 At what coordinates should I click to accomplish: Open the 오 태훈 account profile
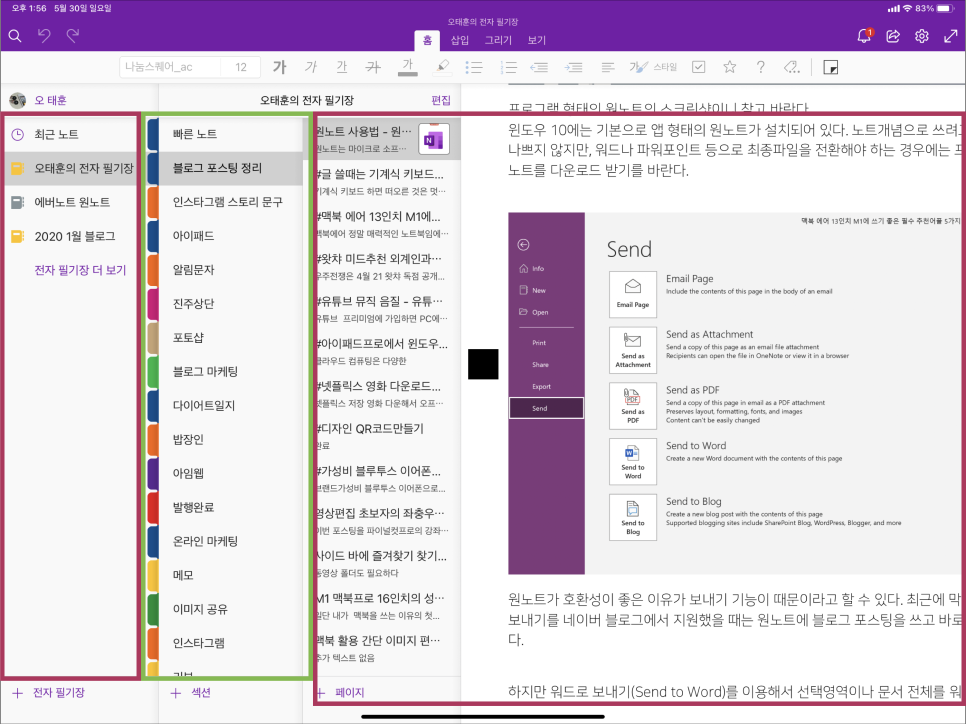pos(38,100)
